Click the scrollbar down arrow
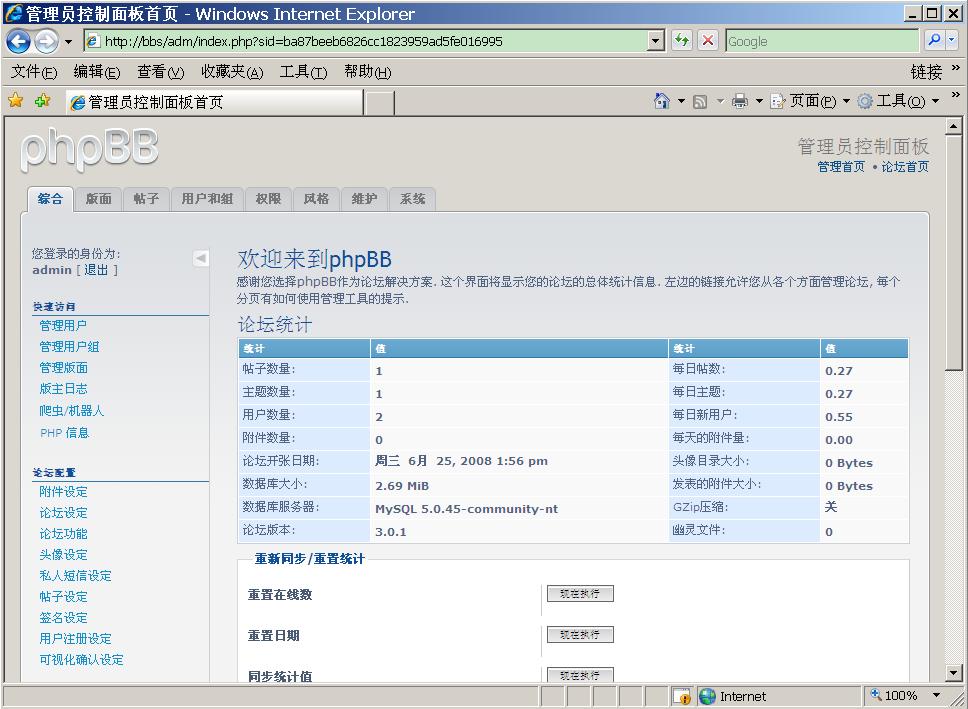 tap(954, 672)
